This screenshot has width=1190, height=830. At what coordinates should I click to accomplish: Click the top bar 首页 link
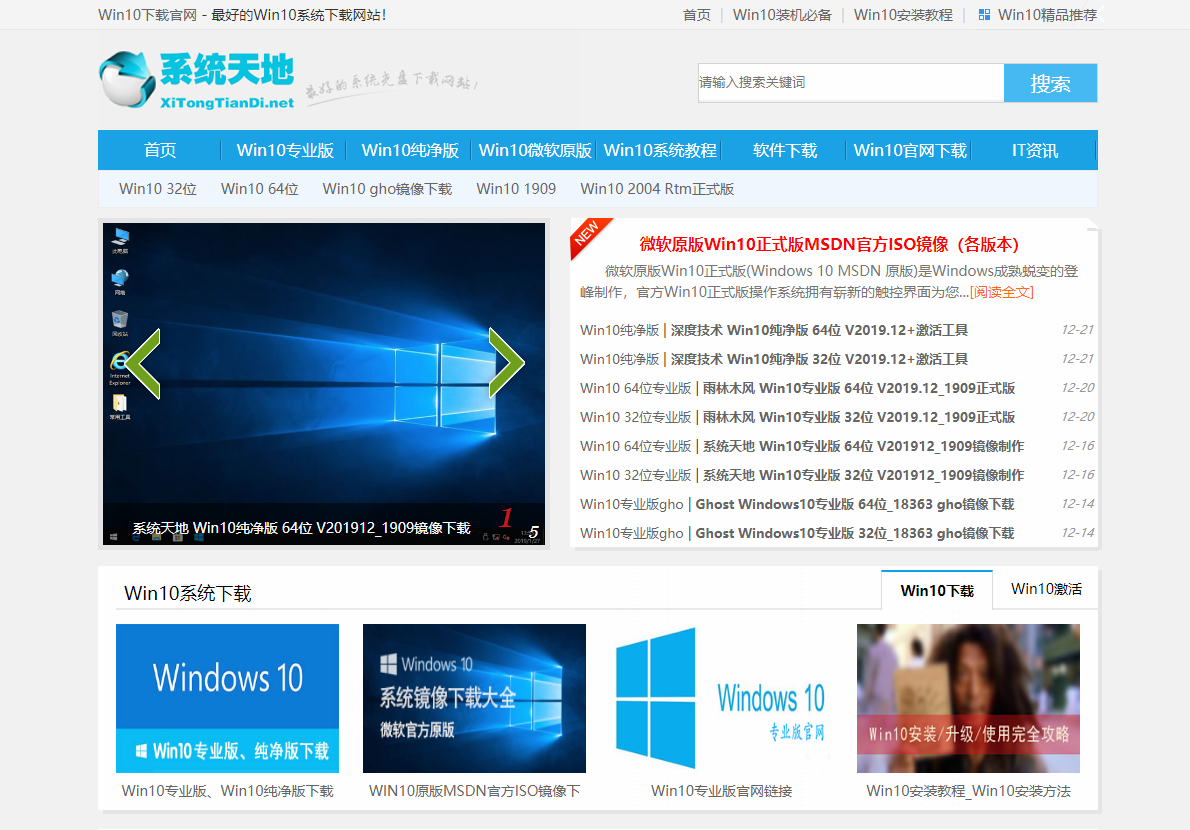[697, 14]
